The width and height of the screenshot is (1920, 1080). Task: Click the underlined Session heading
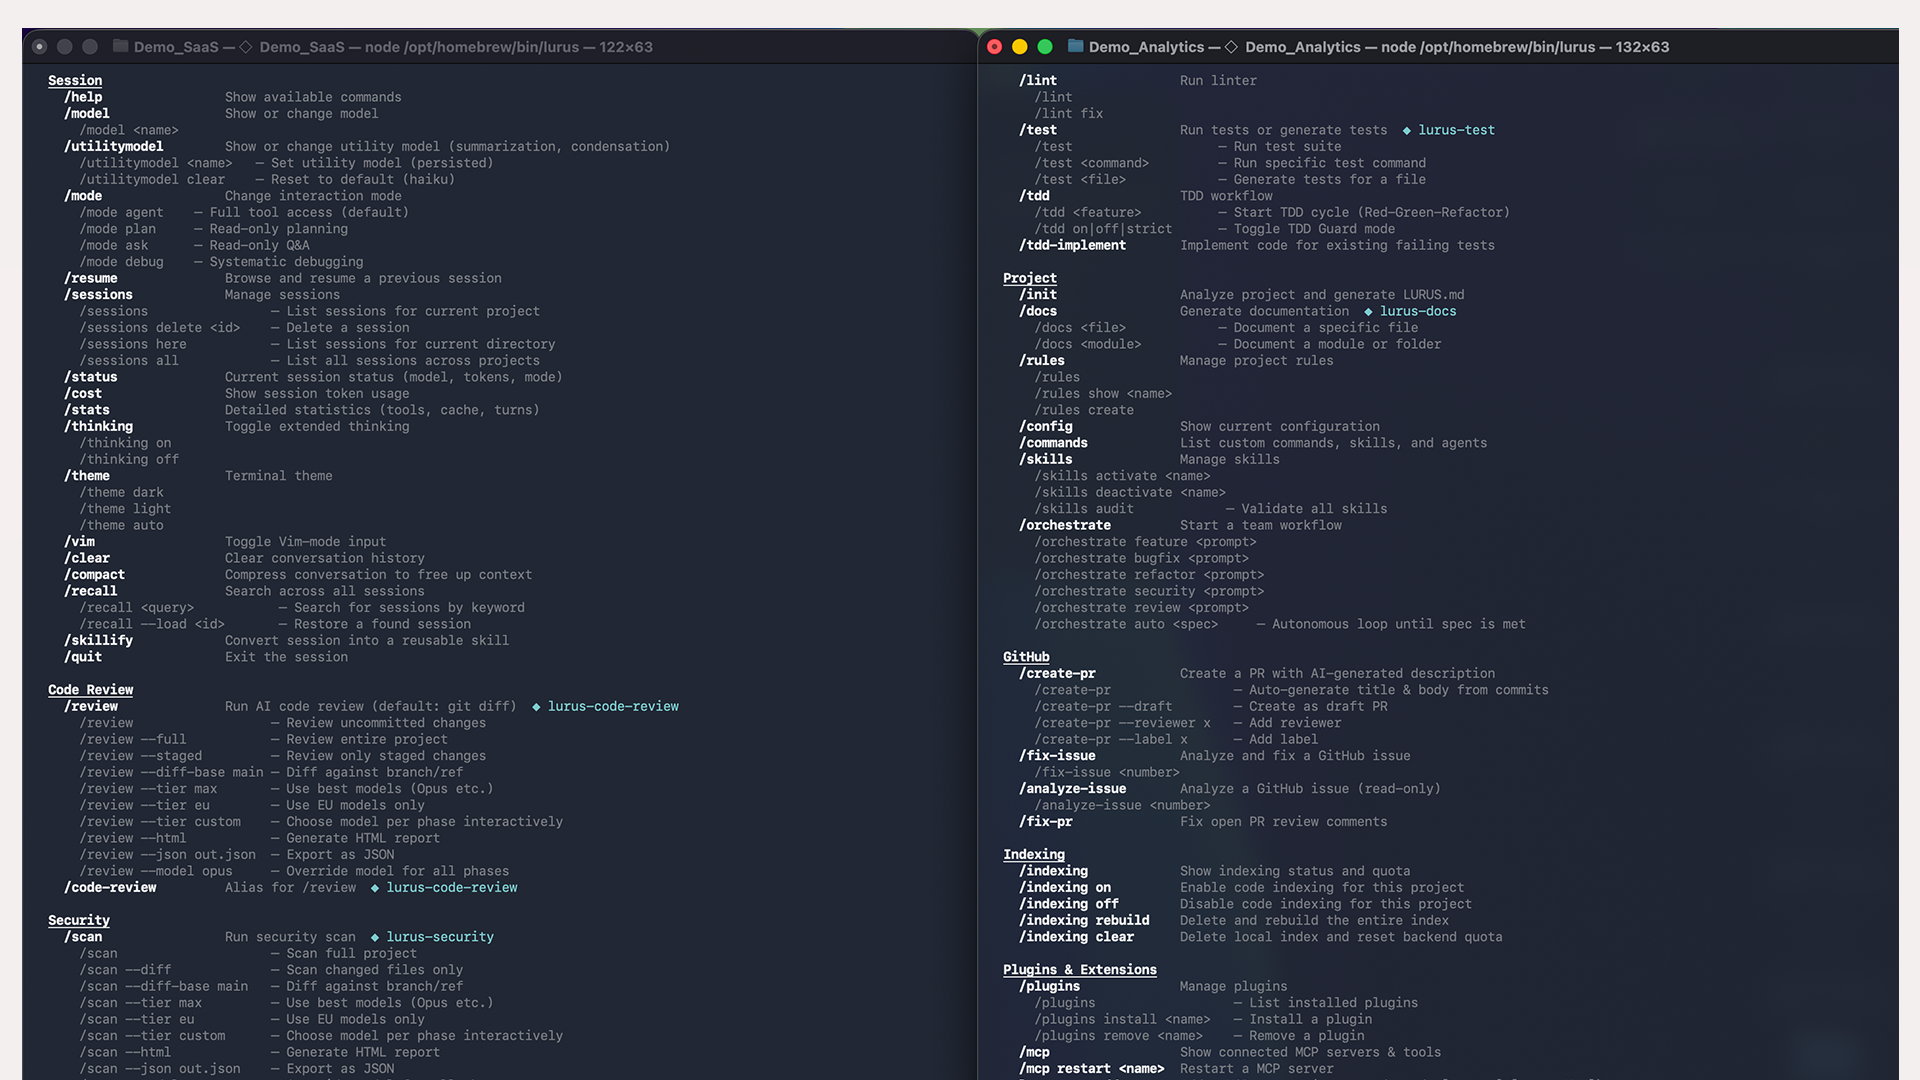(75, 81)
